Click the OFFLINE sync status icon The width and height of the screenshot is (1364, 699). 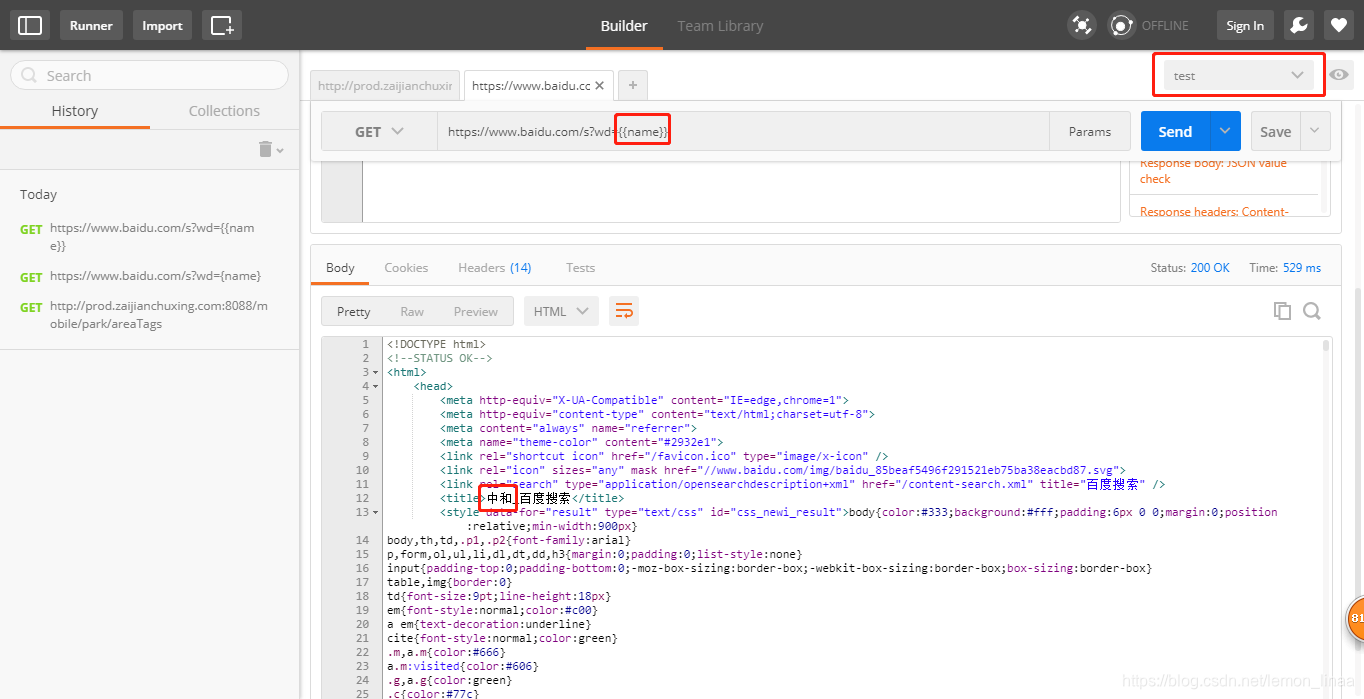click(x=1122, y=25)
